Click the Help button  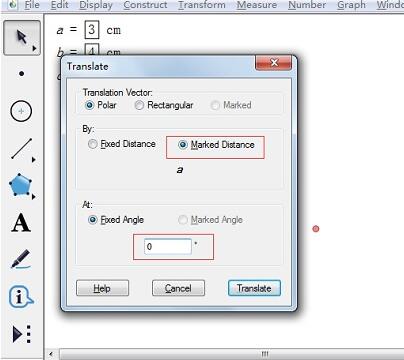(102, 288)
